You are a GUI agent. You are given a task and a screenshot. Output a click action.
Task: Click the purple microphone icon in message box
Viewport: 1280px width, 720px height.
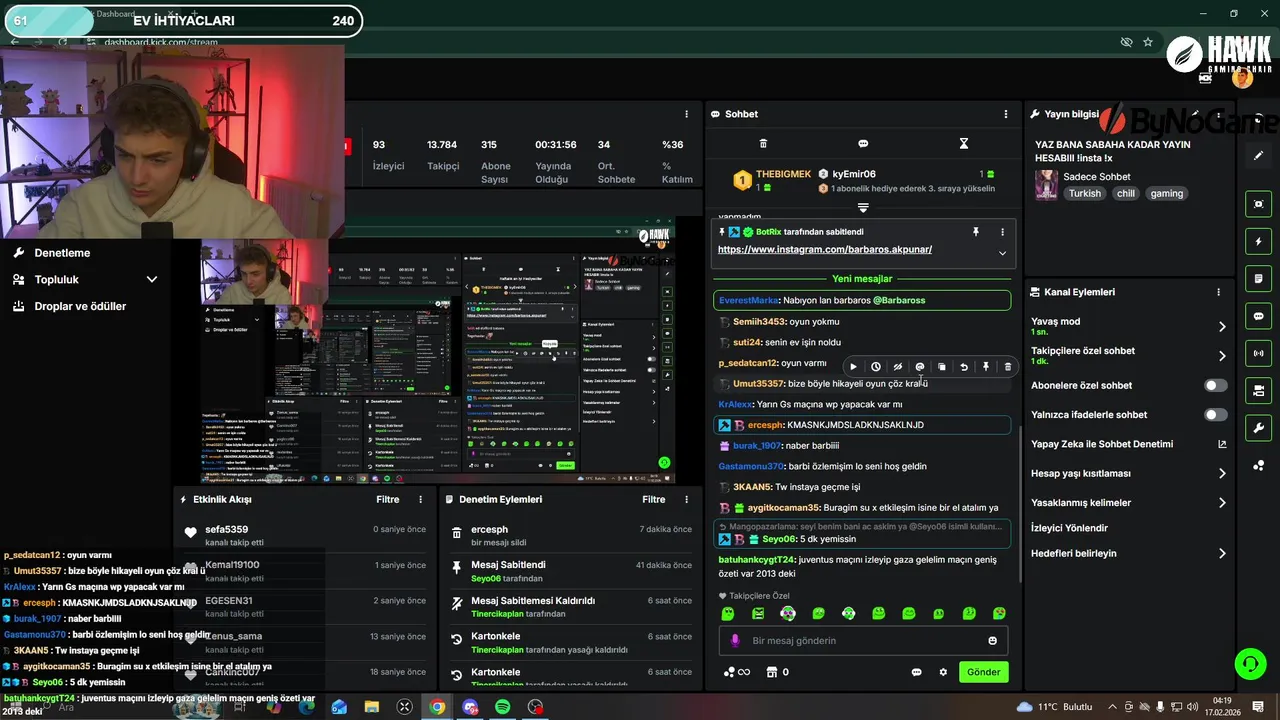click(735, 641)
